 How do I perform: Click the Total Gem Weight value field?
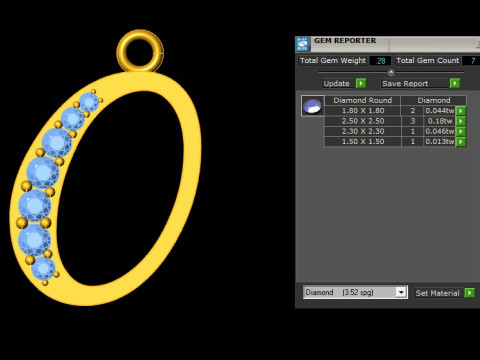(380, 61)
